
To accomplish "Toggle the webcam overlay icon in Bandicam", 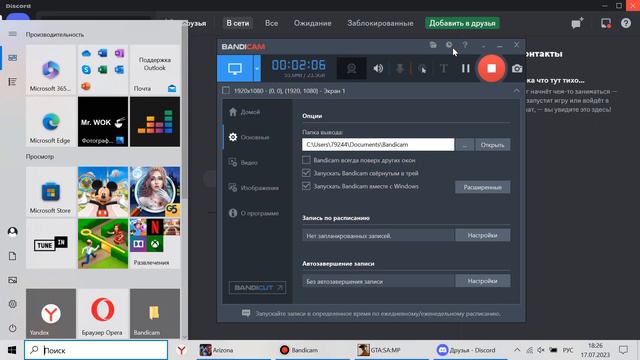I will (351, 69).
